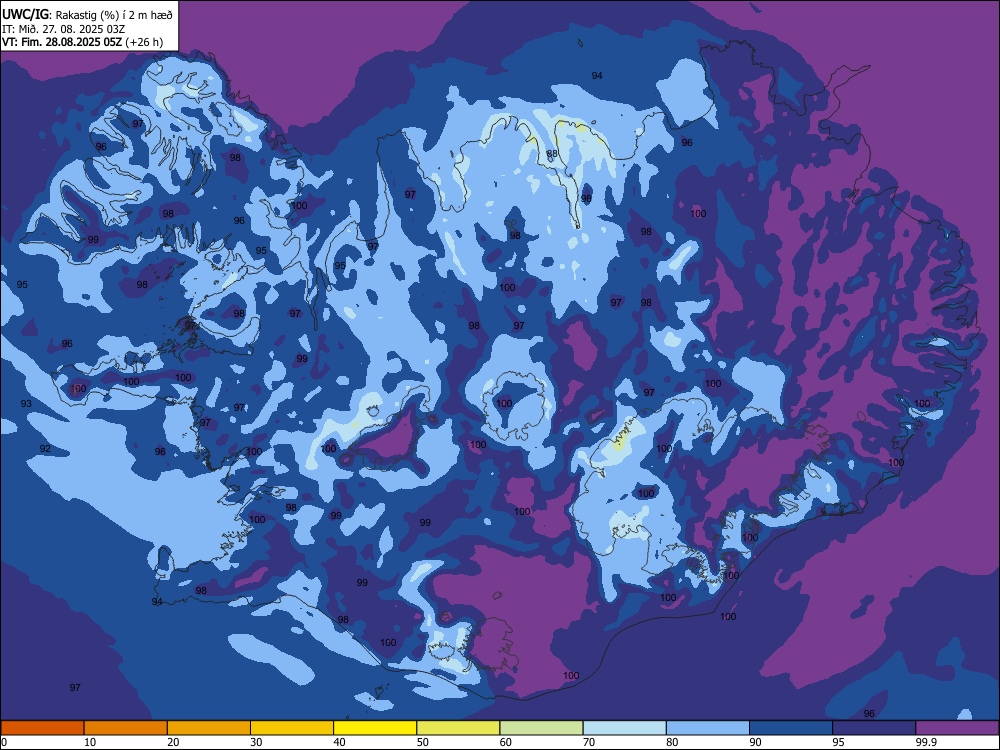
Task: Click the legend scale label '30'
Action: [x=256, y=742]
